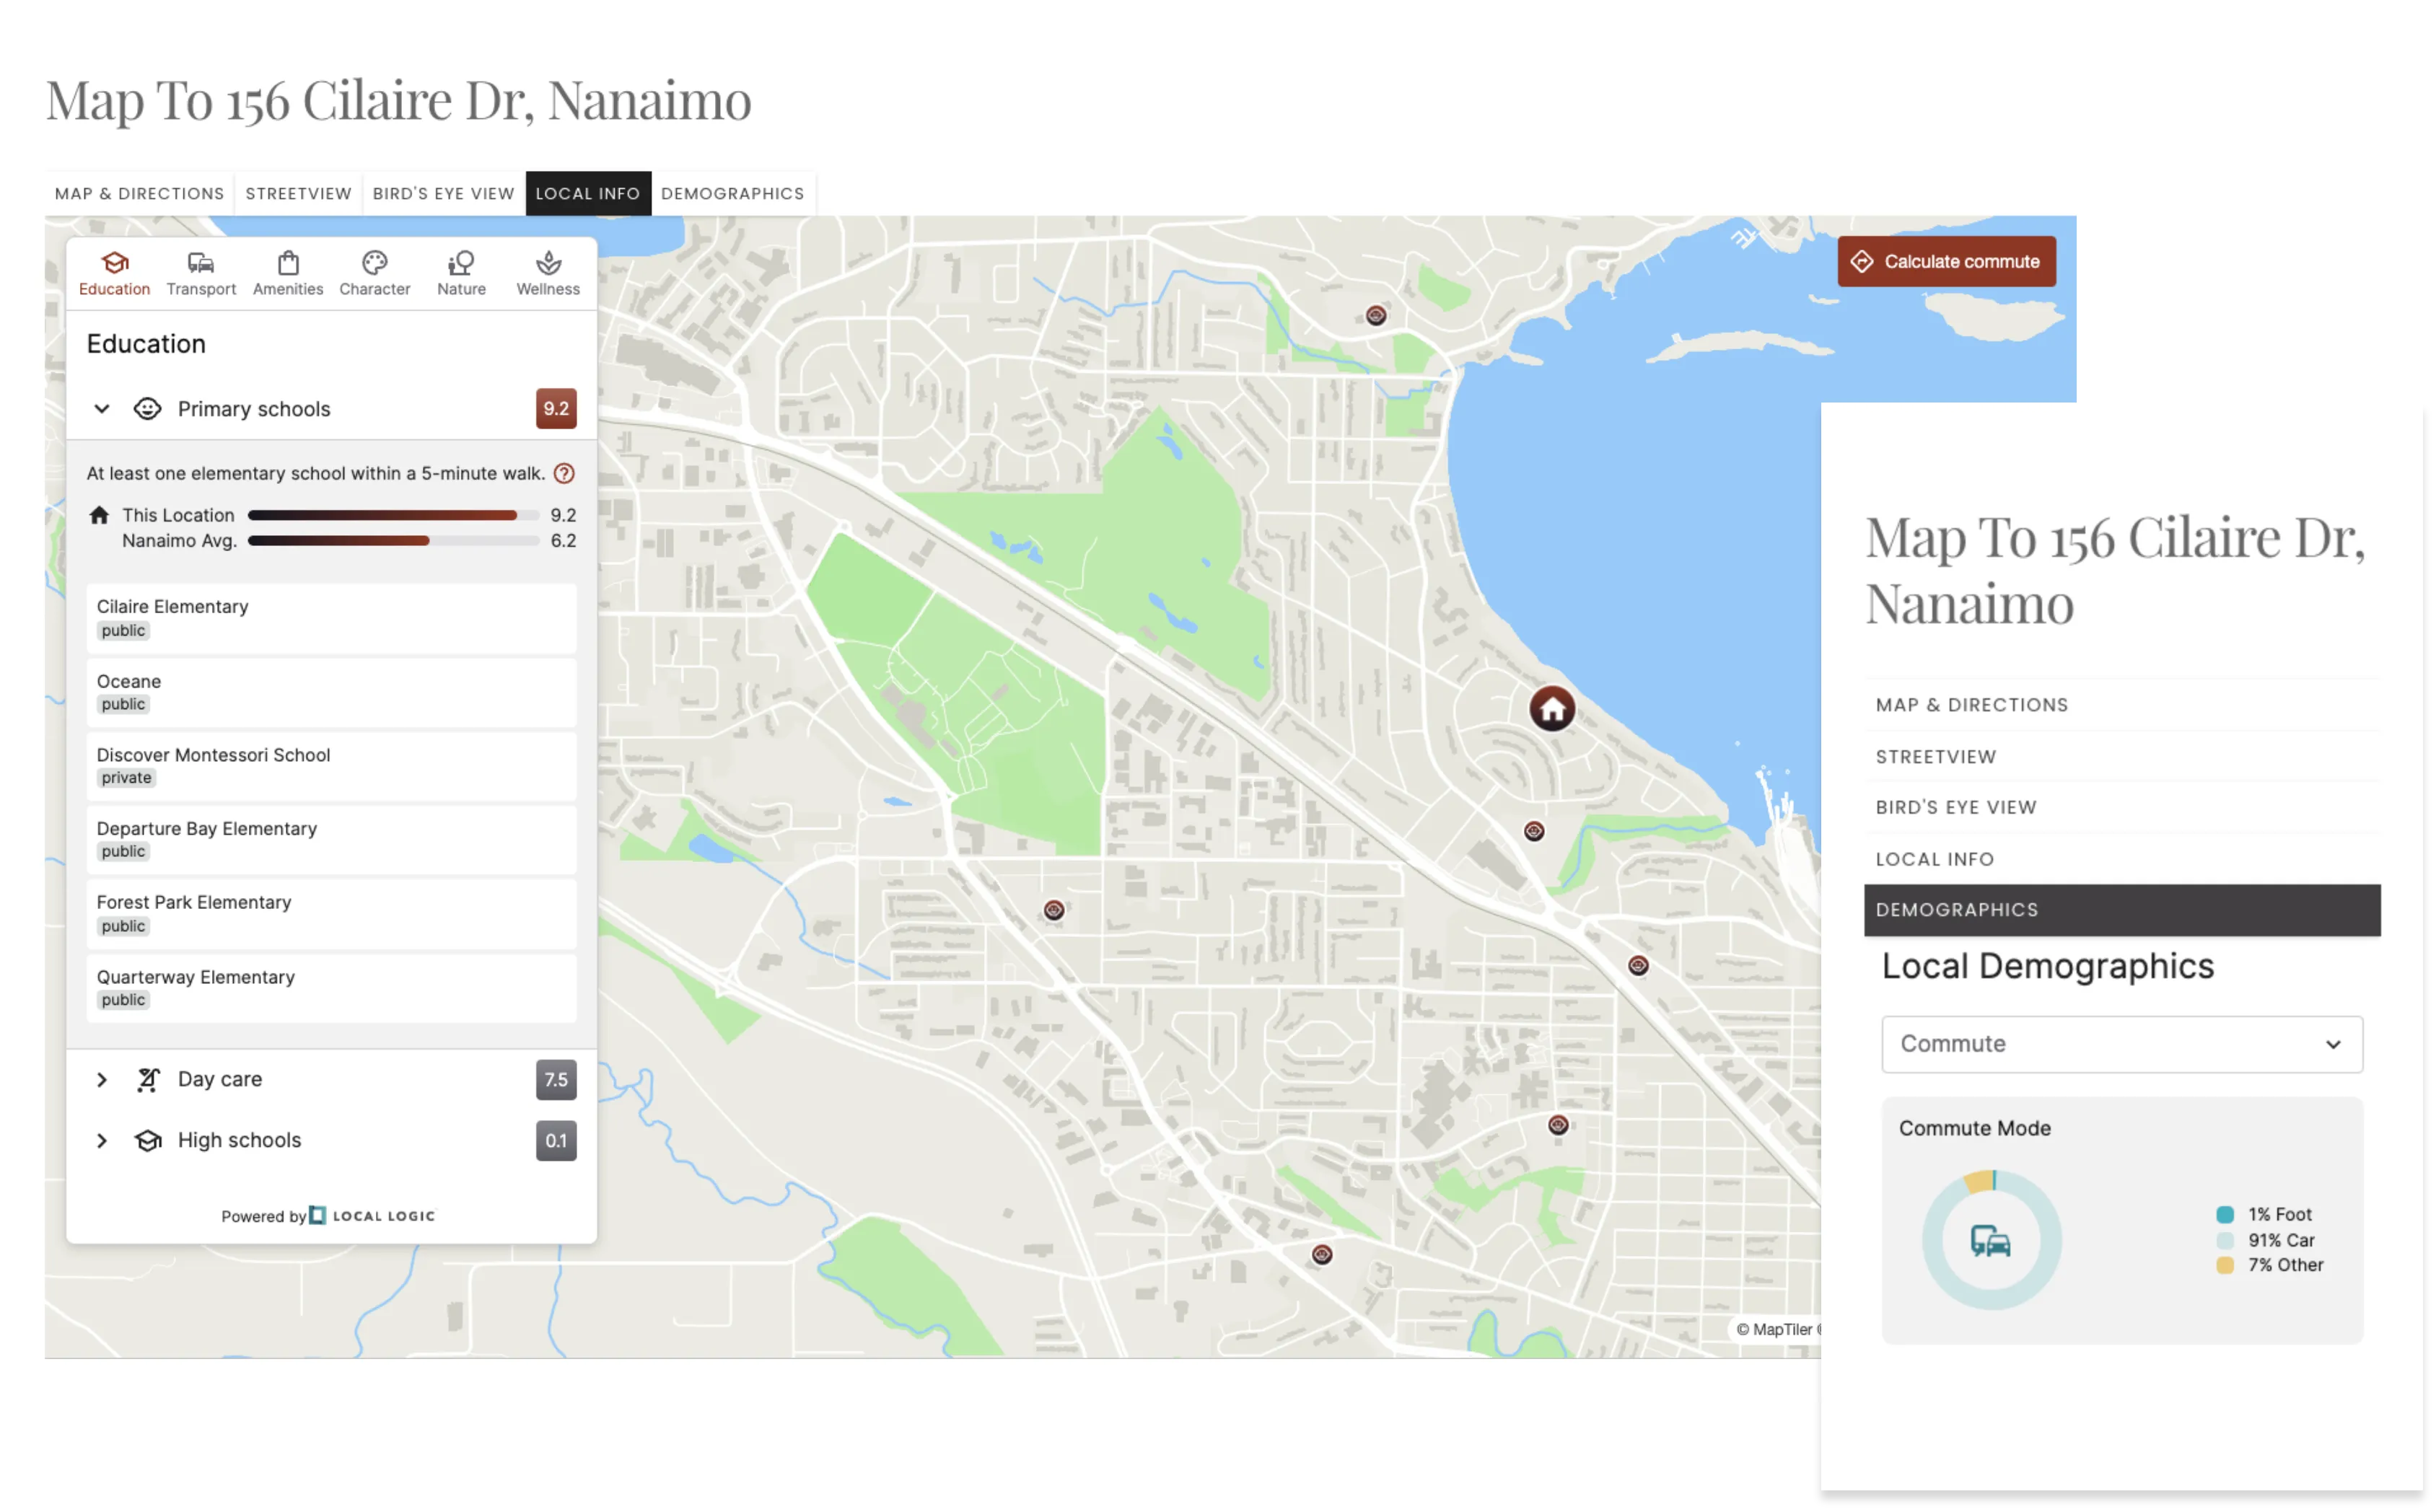Open the Commute demographics dropdown
The image size is (2436, 1512).
2121,1044
